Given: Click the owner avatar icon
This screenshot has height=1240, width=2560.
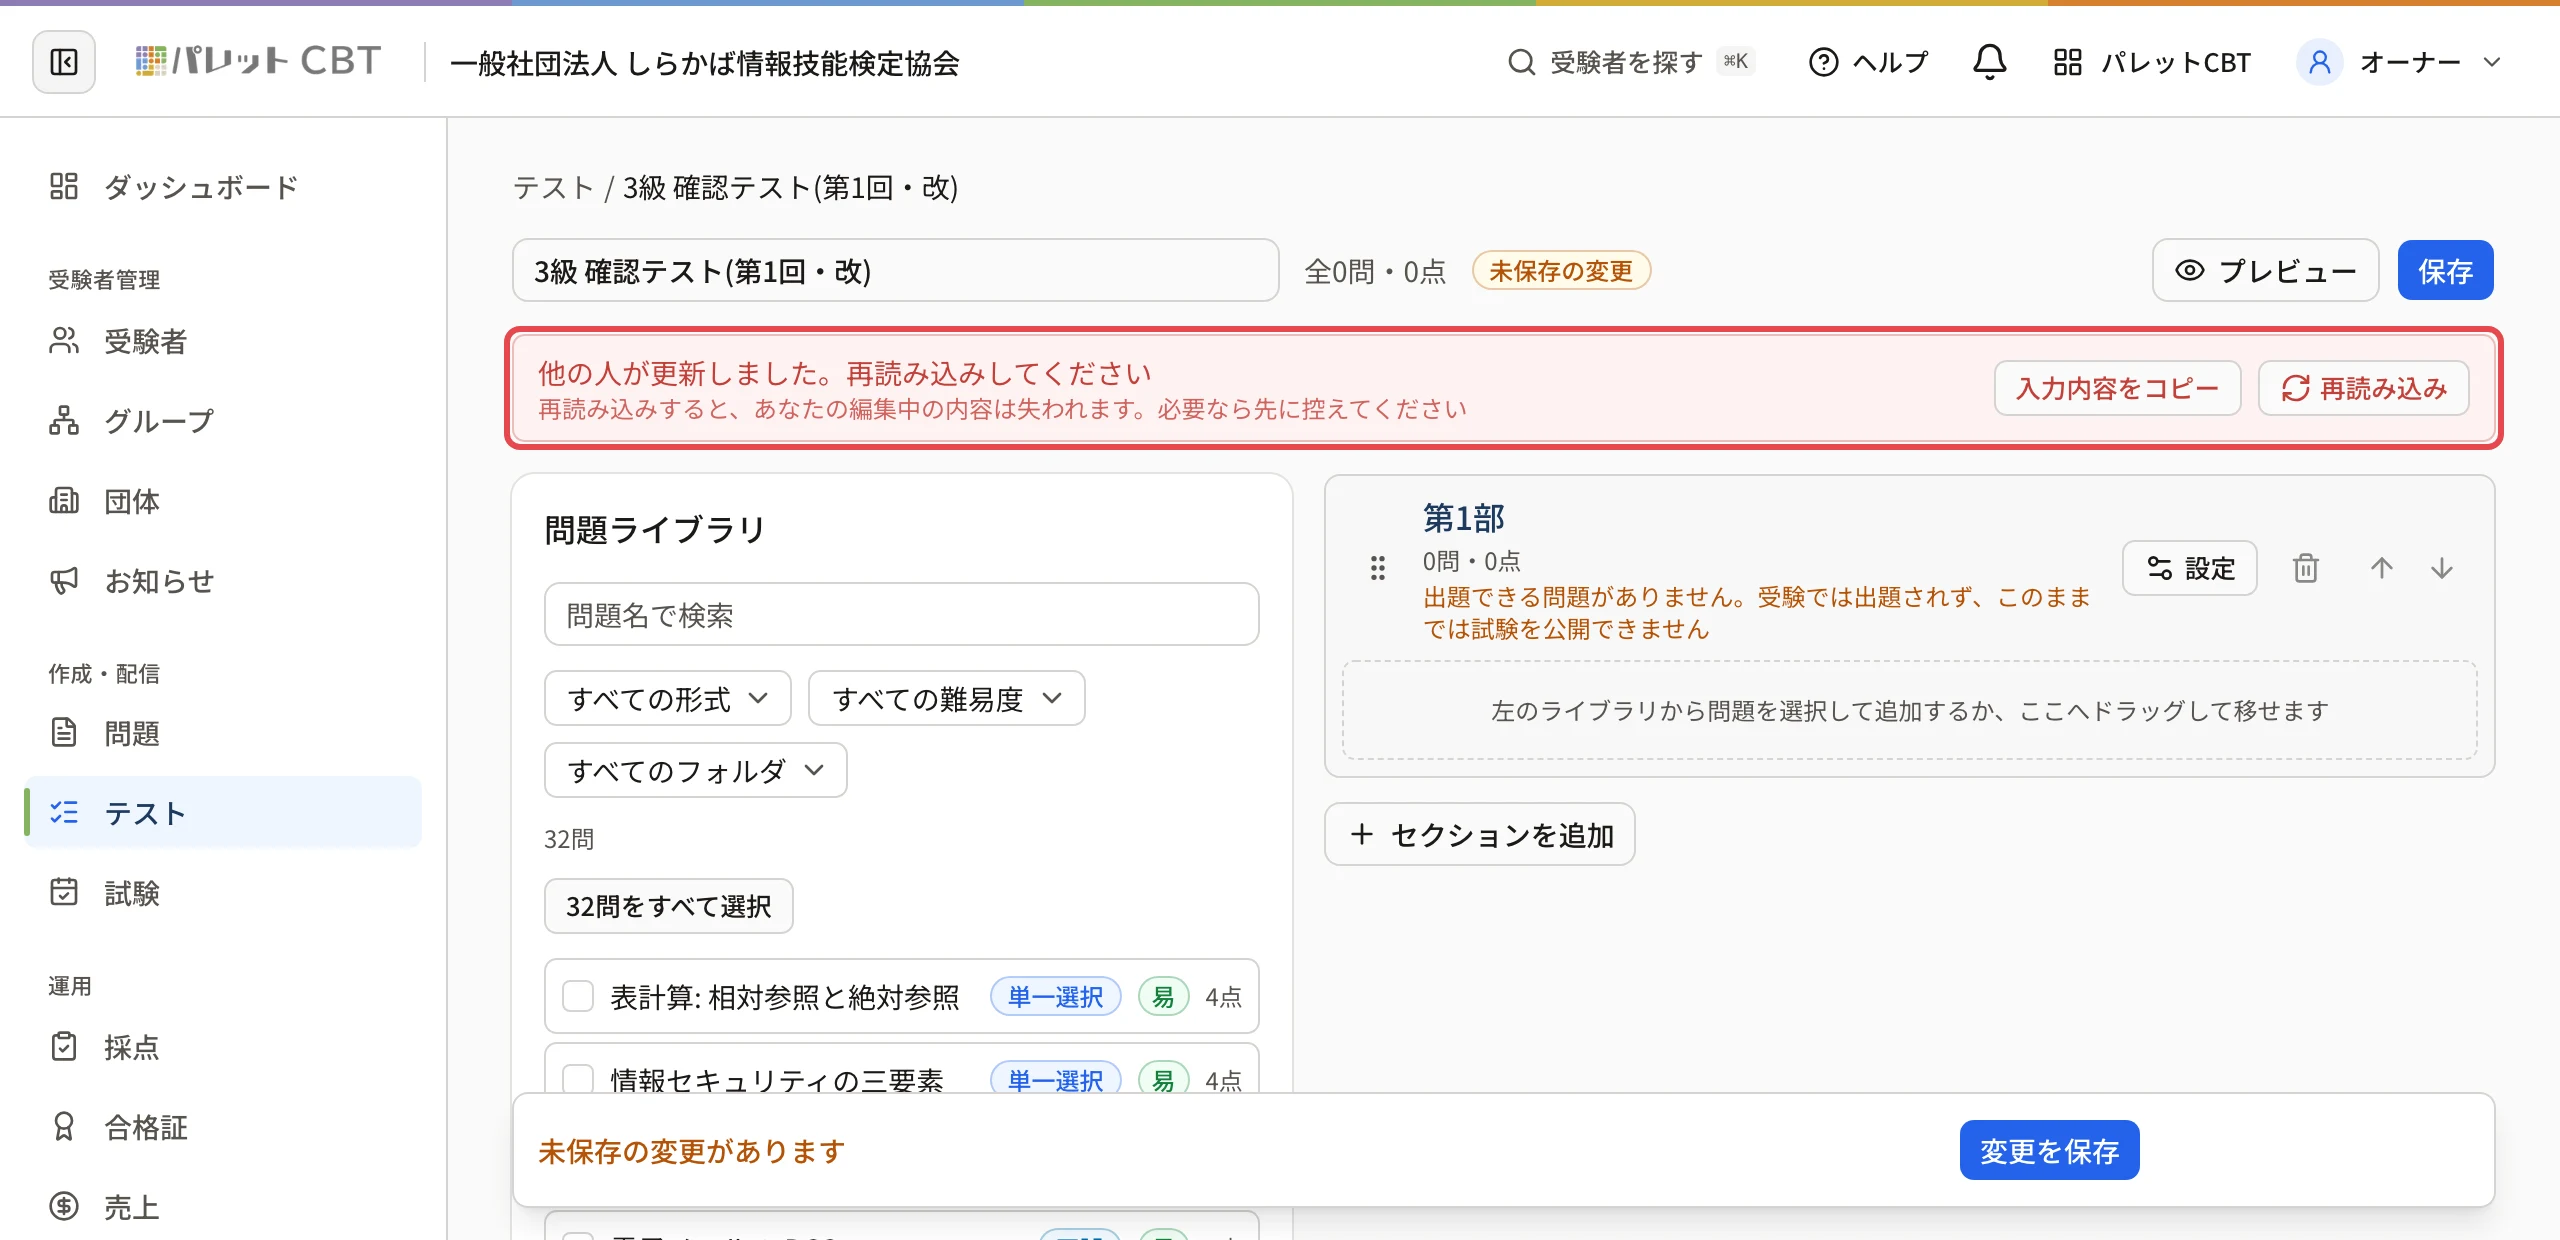Looking at the screenshot, I should (2319, 62).
